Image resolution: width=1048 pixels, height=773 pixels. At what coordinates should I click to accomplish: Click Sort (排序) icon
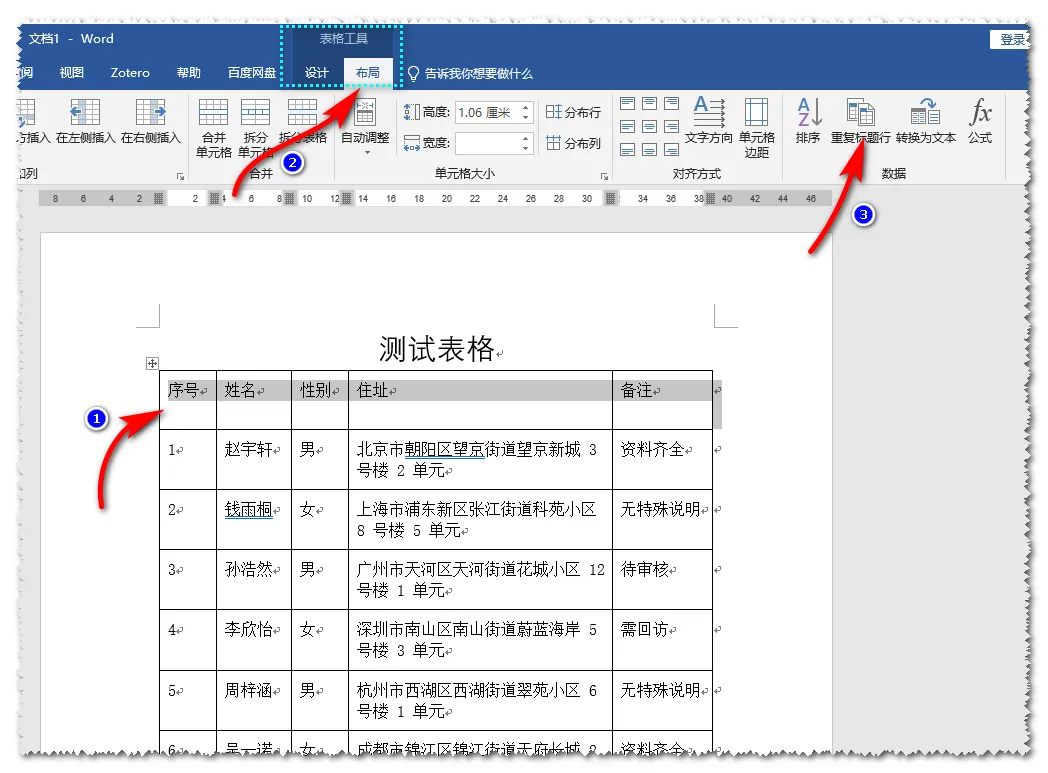point(809,112)
